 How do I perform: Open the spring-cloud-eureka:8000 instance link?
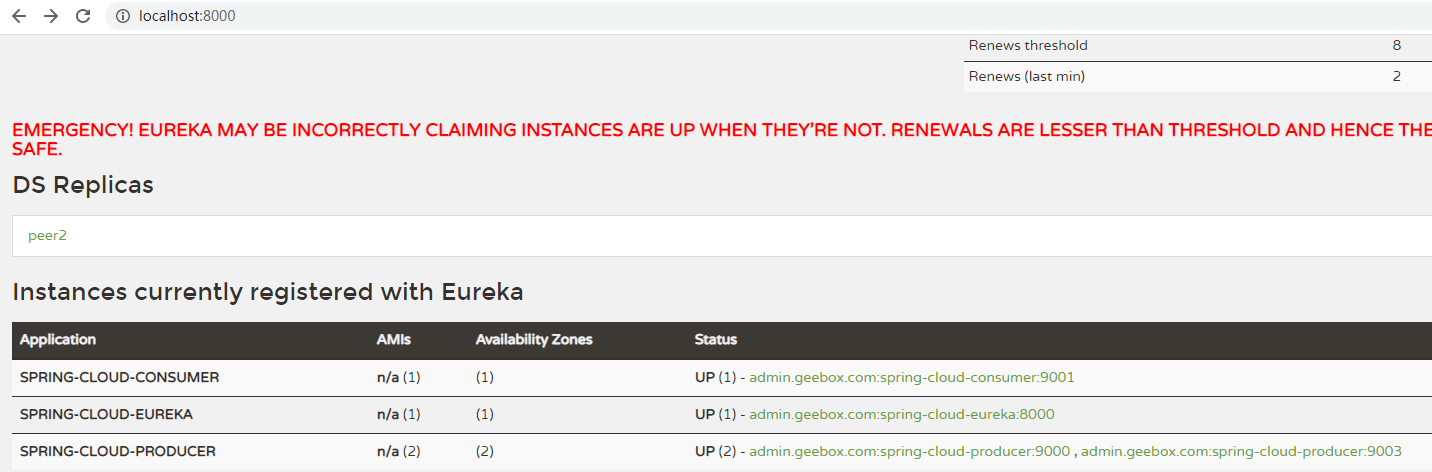(901, 414)
